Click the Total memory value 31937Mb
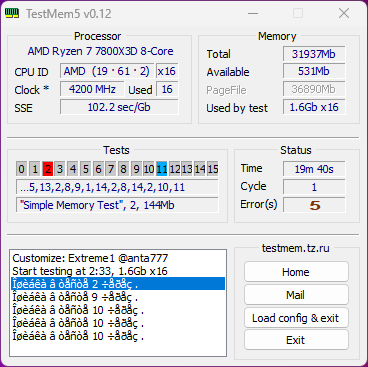The image size is (368, 367). (x=314, y=54)
